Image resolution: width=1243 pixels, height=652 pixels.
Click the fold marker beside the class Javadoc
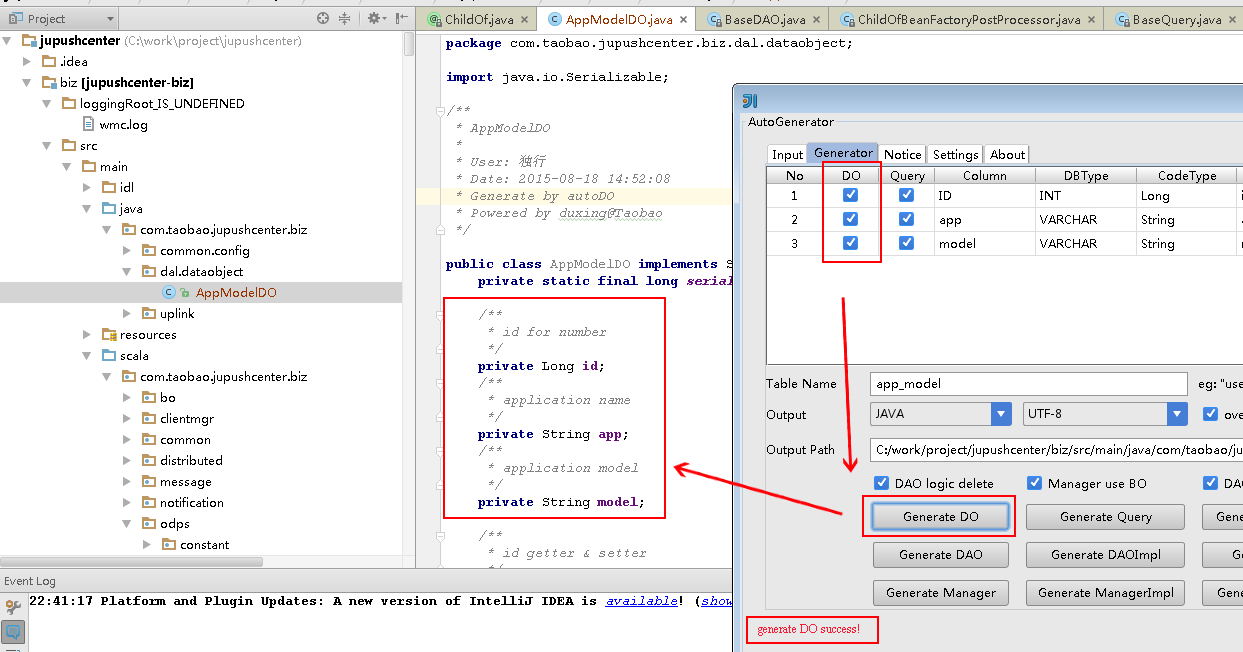438,111
